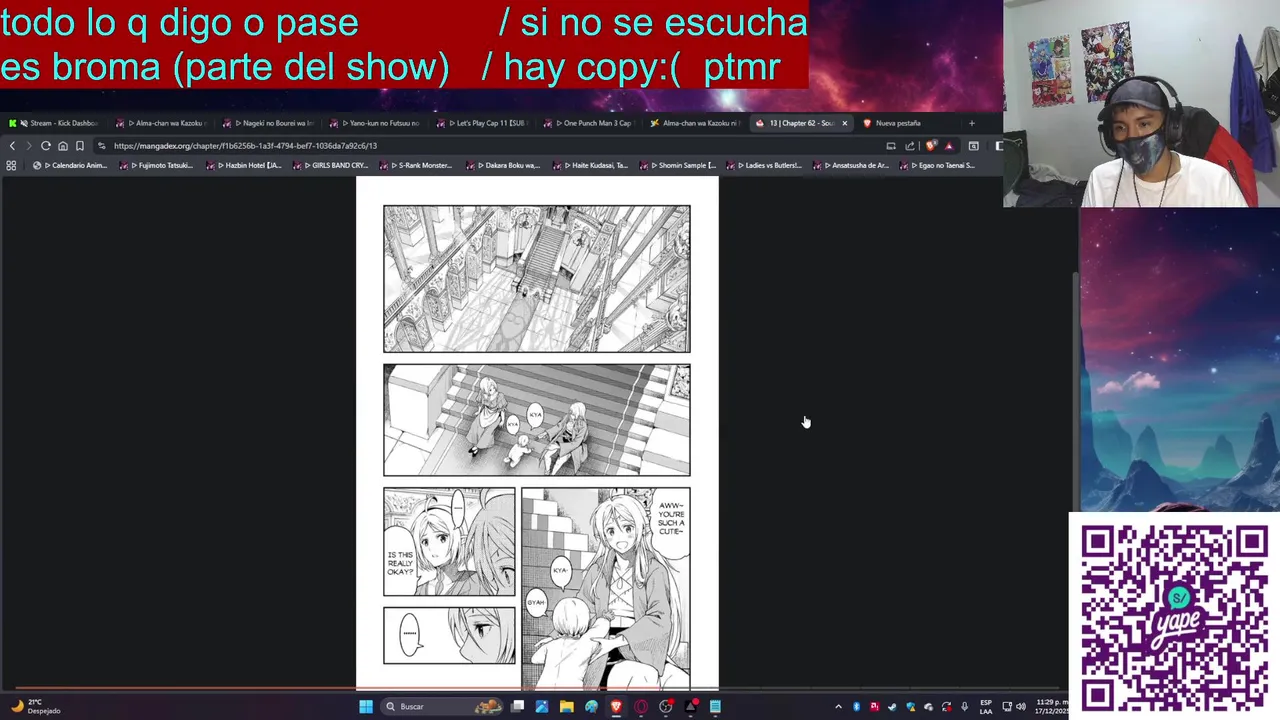Click ESP LAA language indicator
This screenshot has height=720, width=1280.
click(986, 707)
